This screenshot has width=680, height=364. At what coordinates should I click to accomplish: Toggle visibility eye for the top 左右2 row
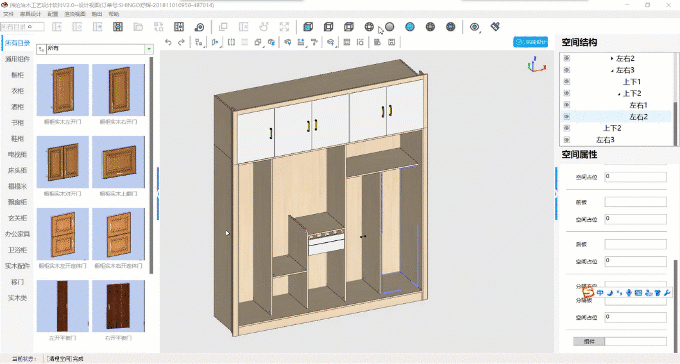click(566, 58)
